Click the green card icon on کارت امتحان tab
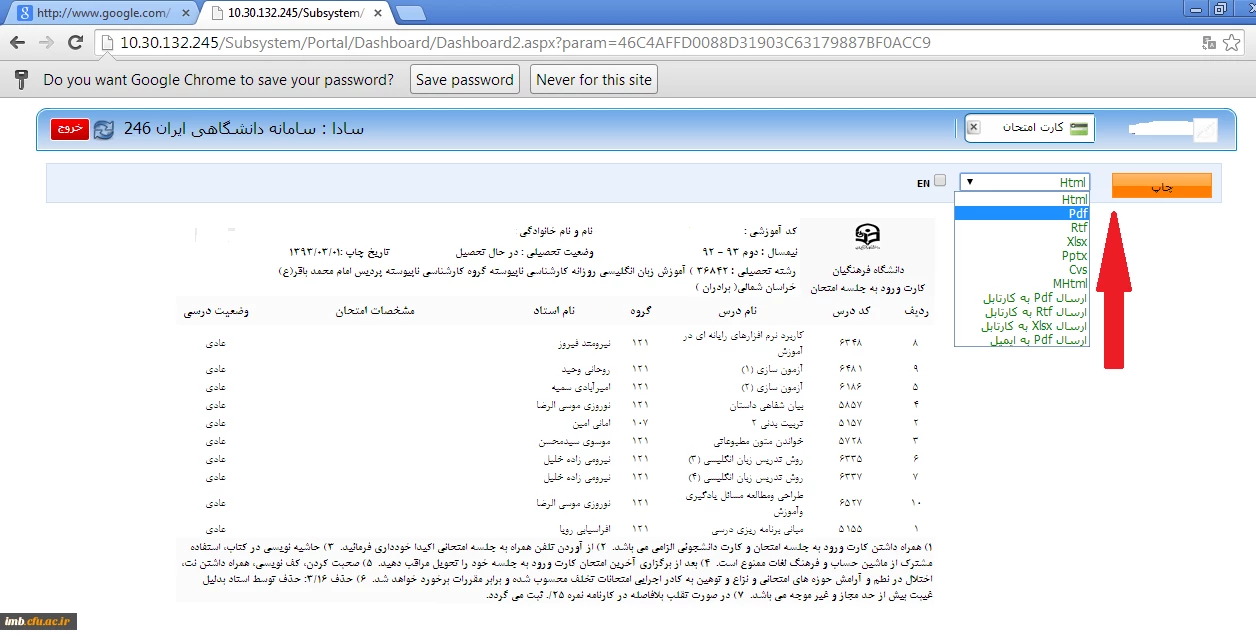The height and width of the screenshot is (639, 1256). pos(1078,129)
